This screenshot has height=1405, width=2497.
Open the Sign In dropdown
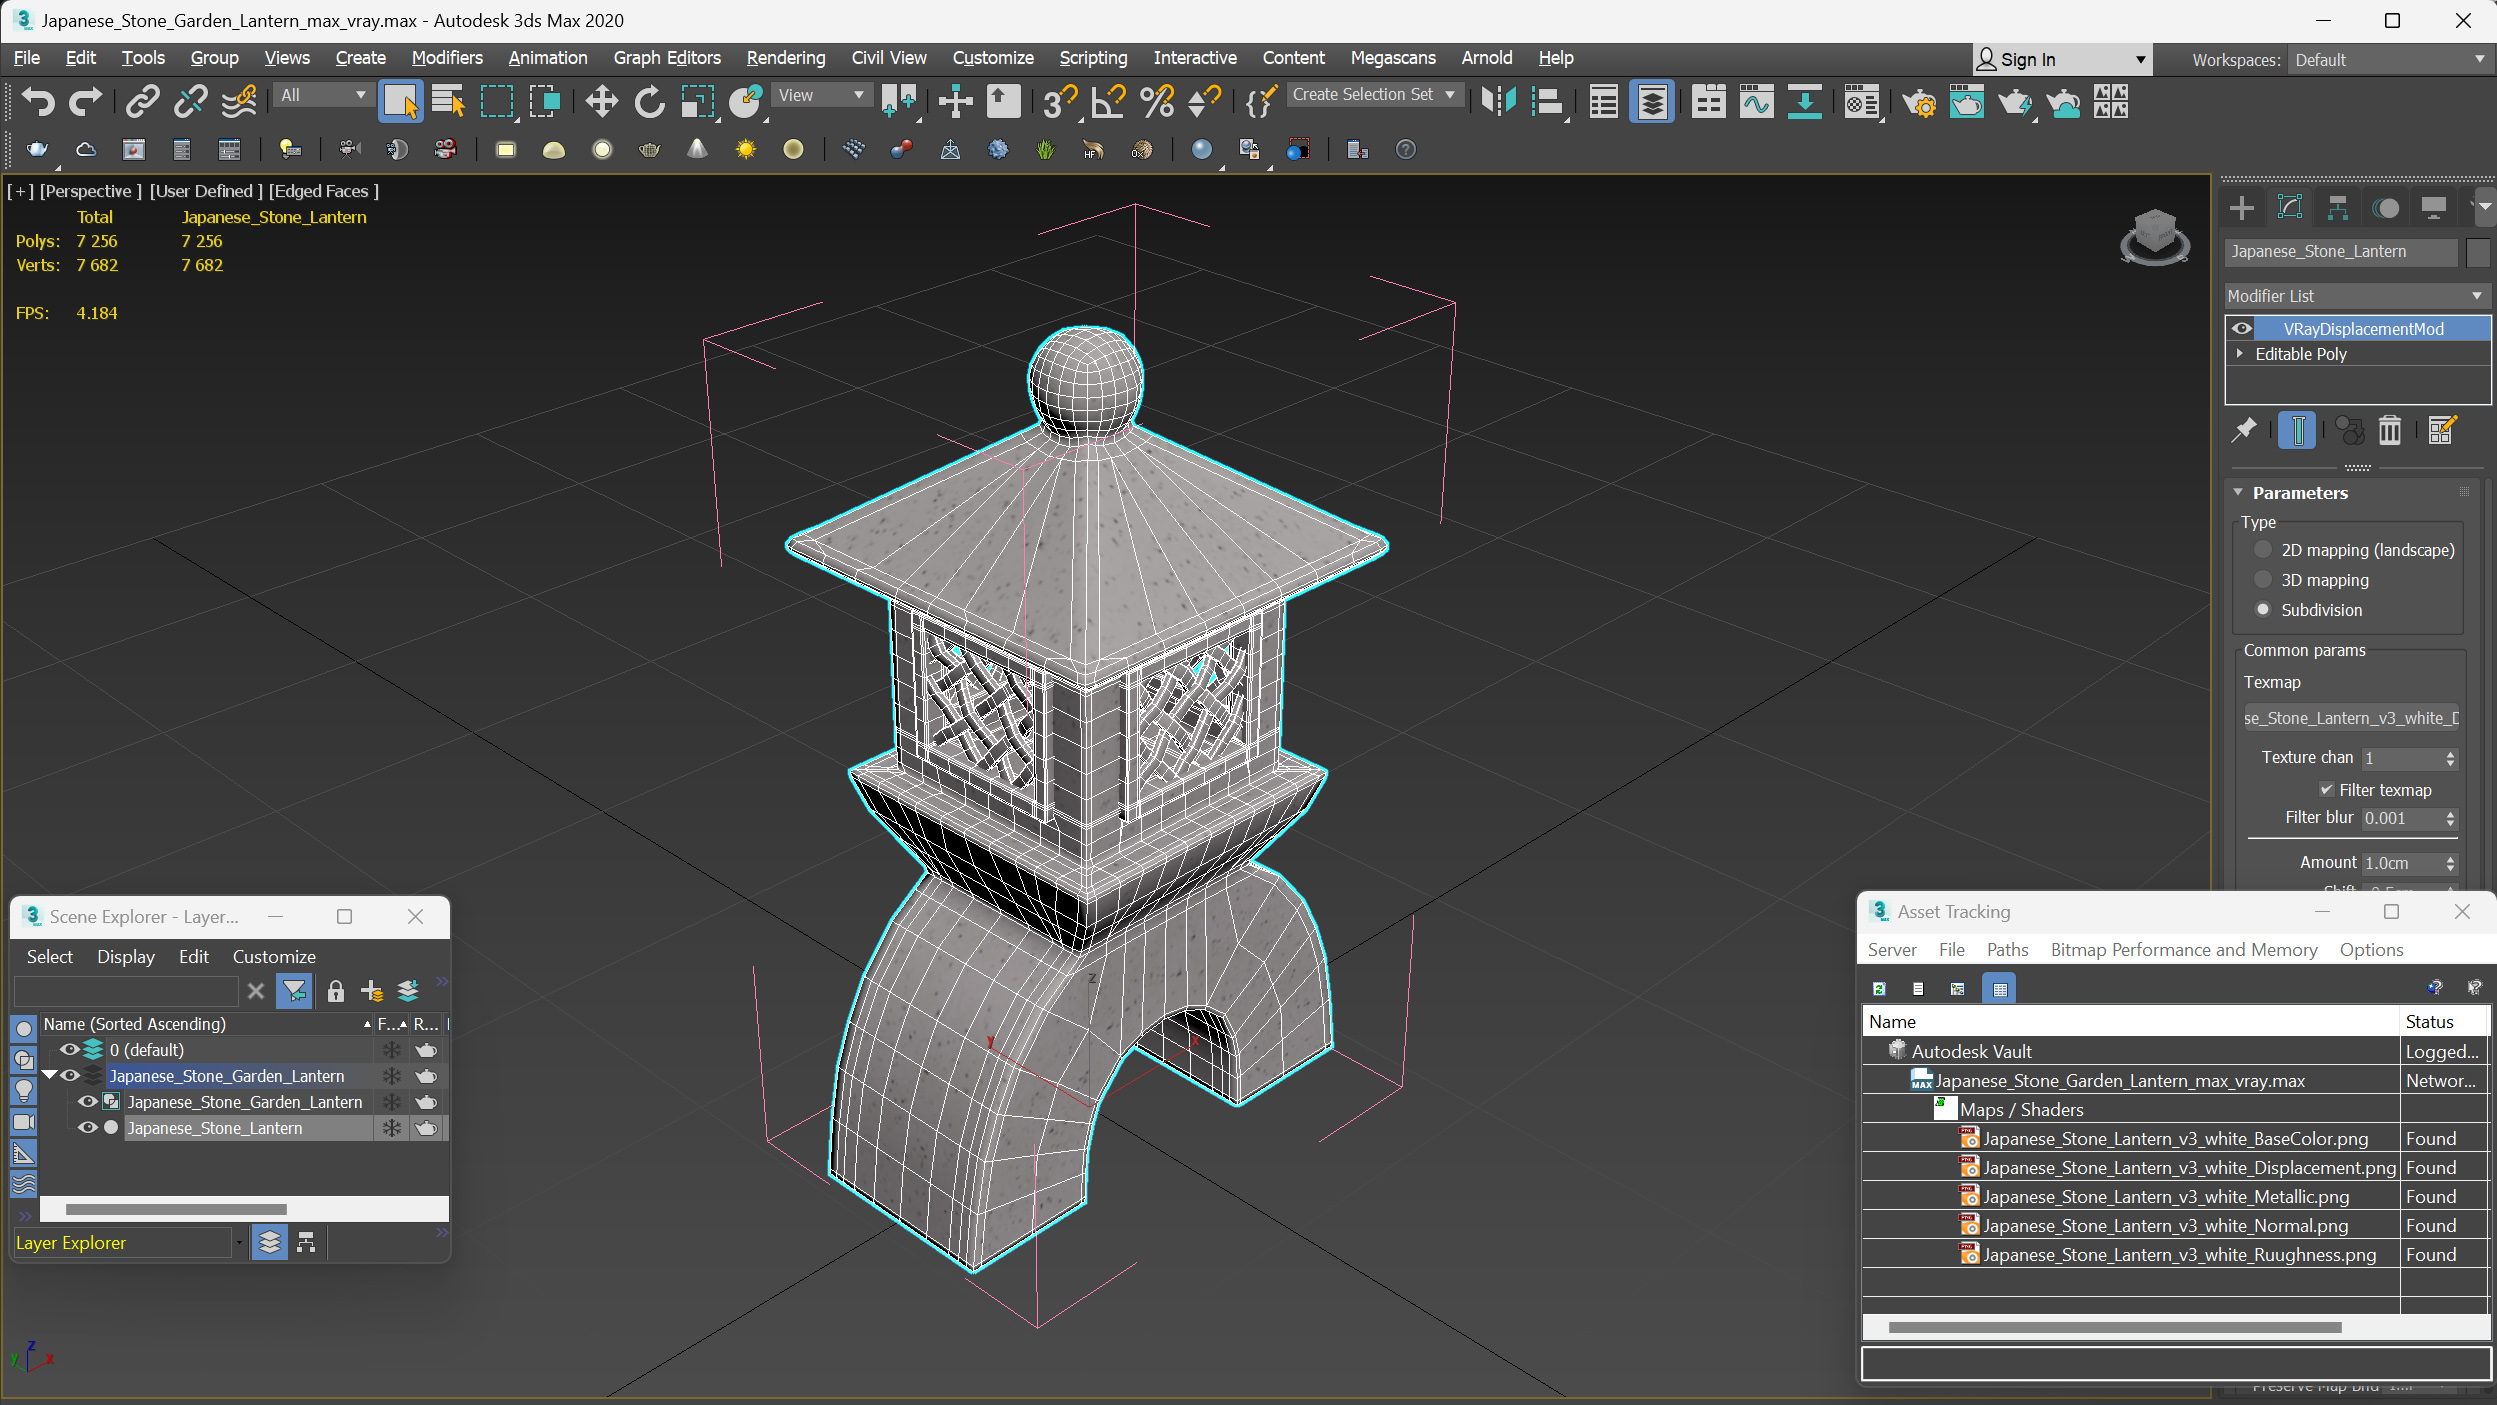coord(2061,60)
